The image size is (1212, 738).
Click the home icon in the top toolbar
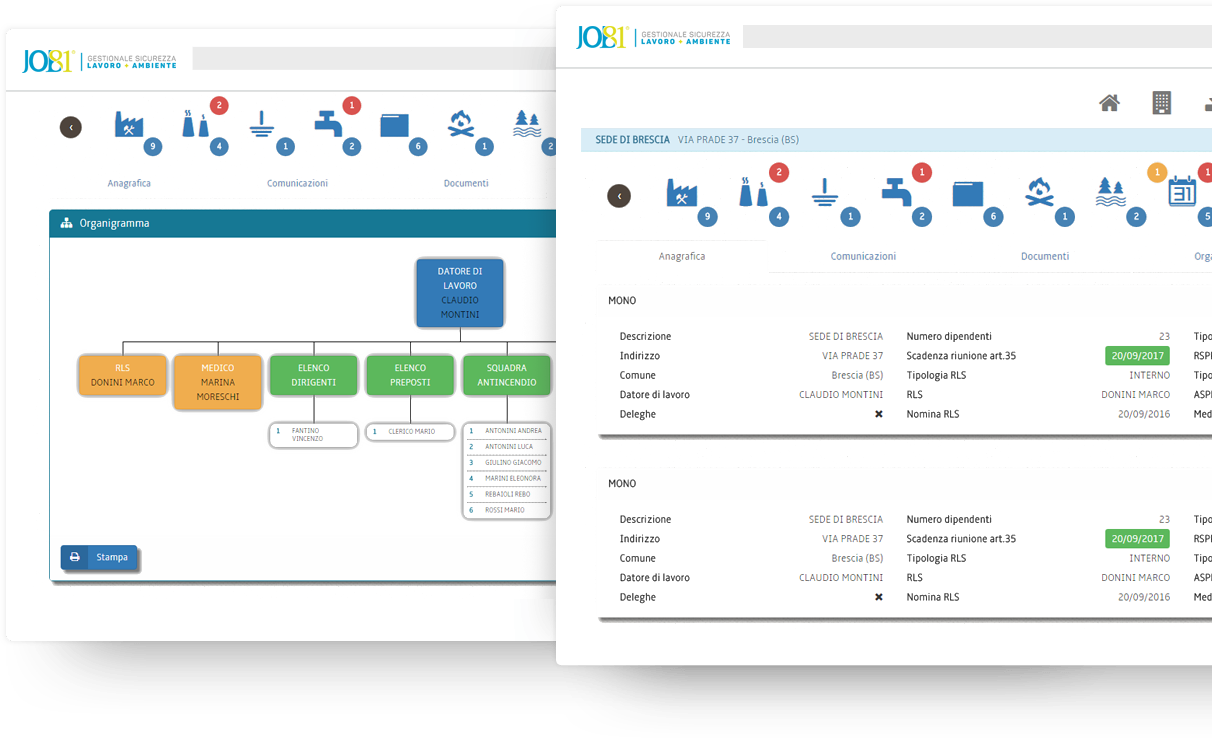1109,102
